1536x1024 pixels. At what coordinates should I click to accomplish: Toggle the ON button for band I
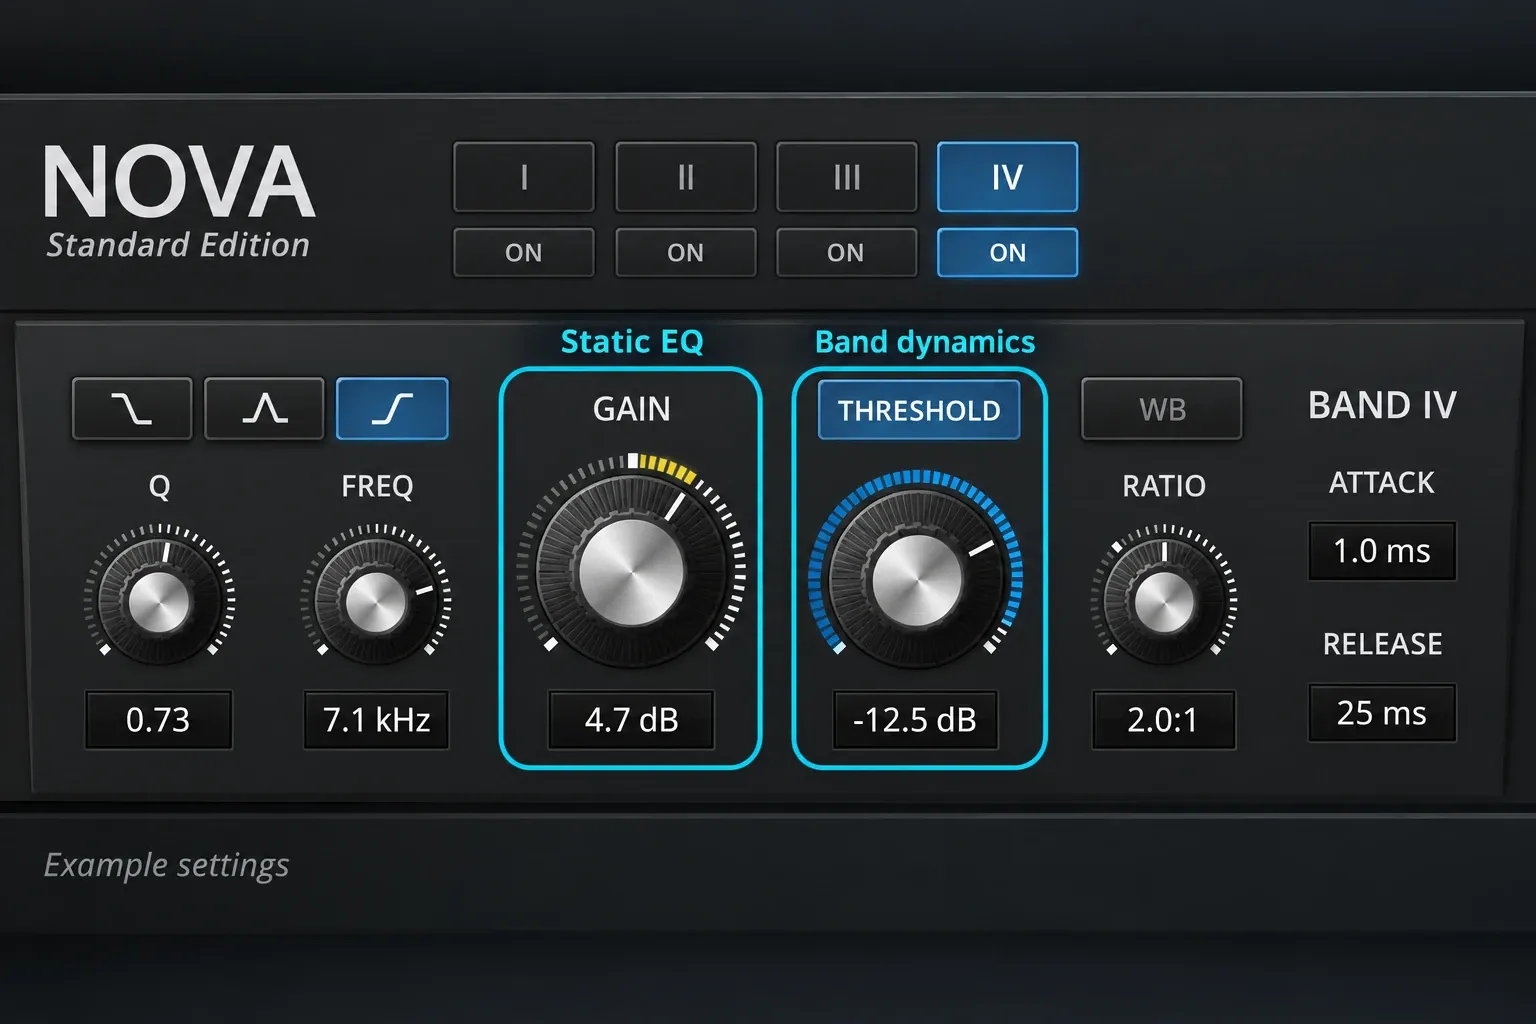coord(524,253)
